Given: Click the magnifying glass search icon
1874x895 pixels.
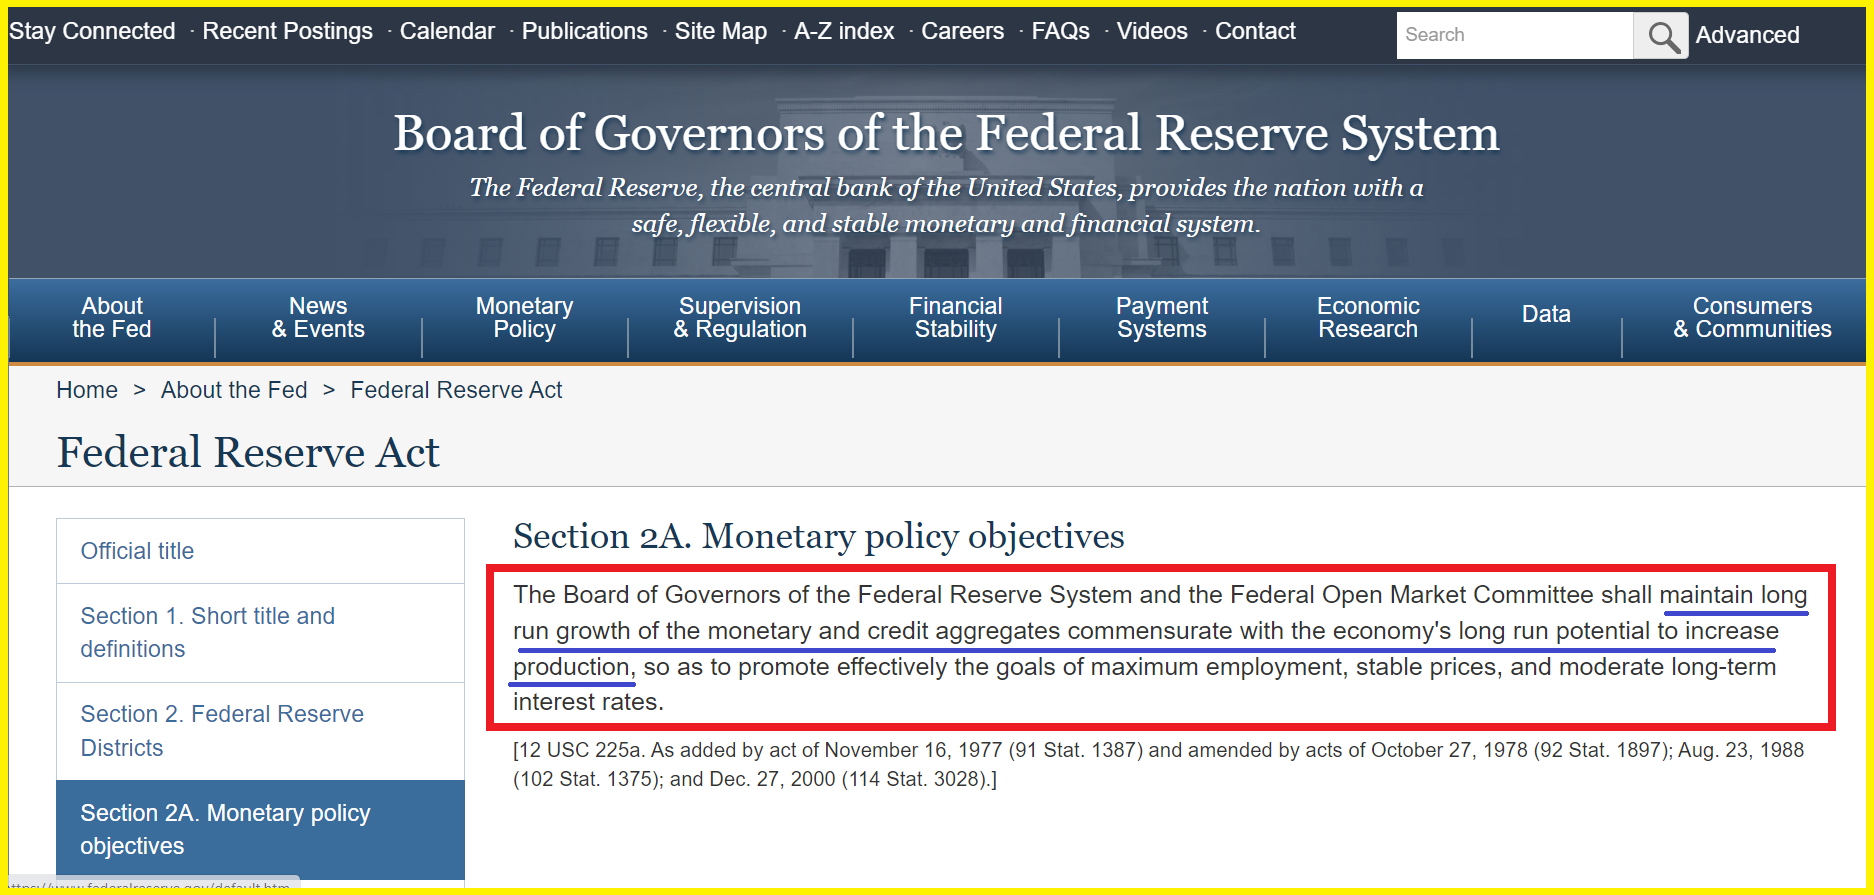Looking at the screenshot, I should pos(1661,36).
